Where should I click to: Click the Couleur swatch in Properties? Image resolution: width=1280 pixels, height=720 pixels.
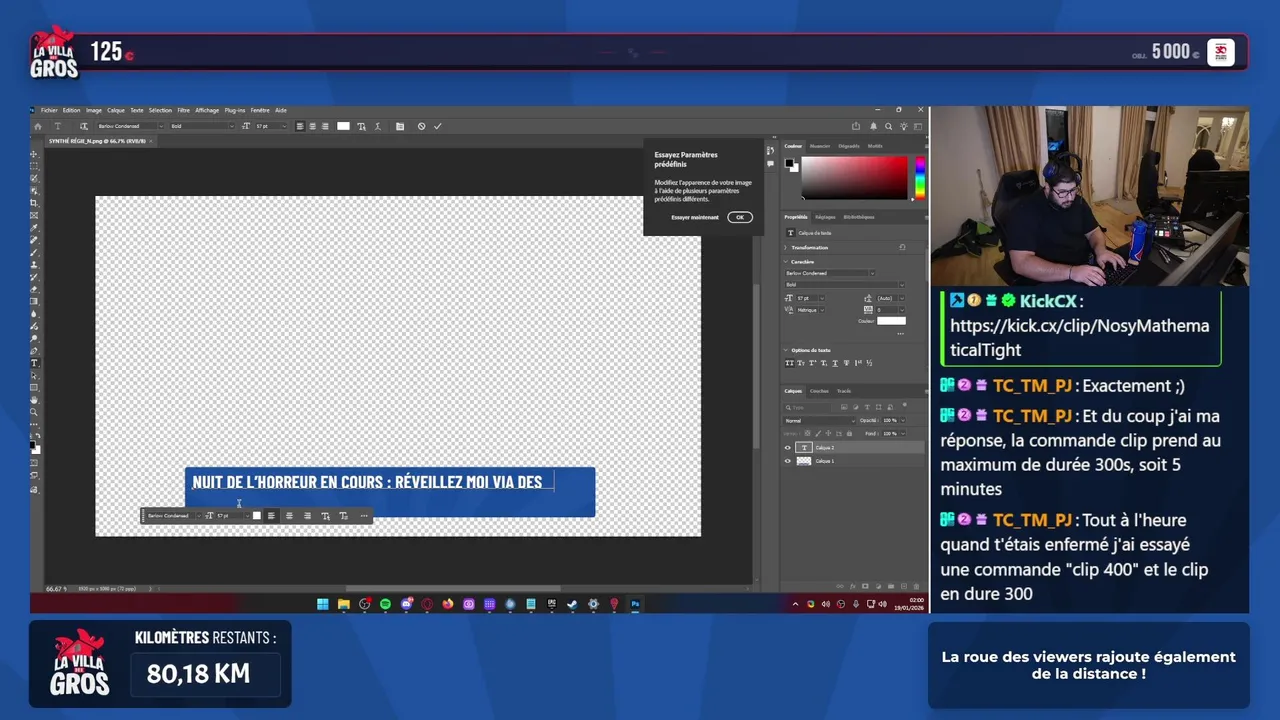pyautogui.click(x=891, y=320)
